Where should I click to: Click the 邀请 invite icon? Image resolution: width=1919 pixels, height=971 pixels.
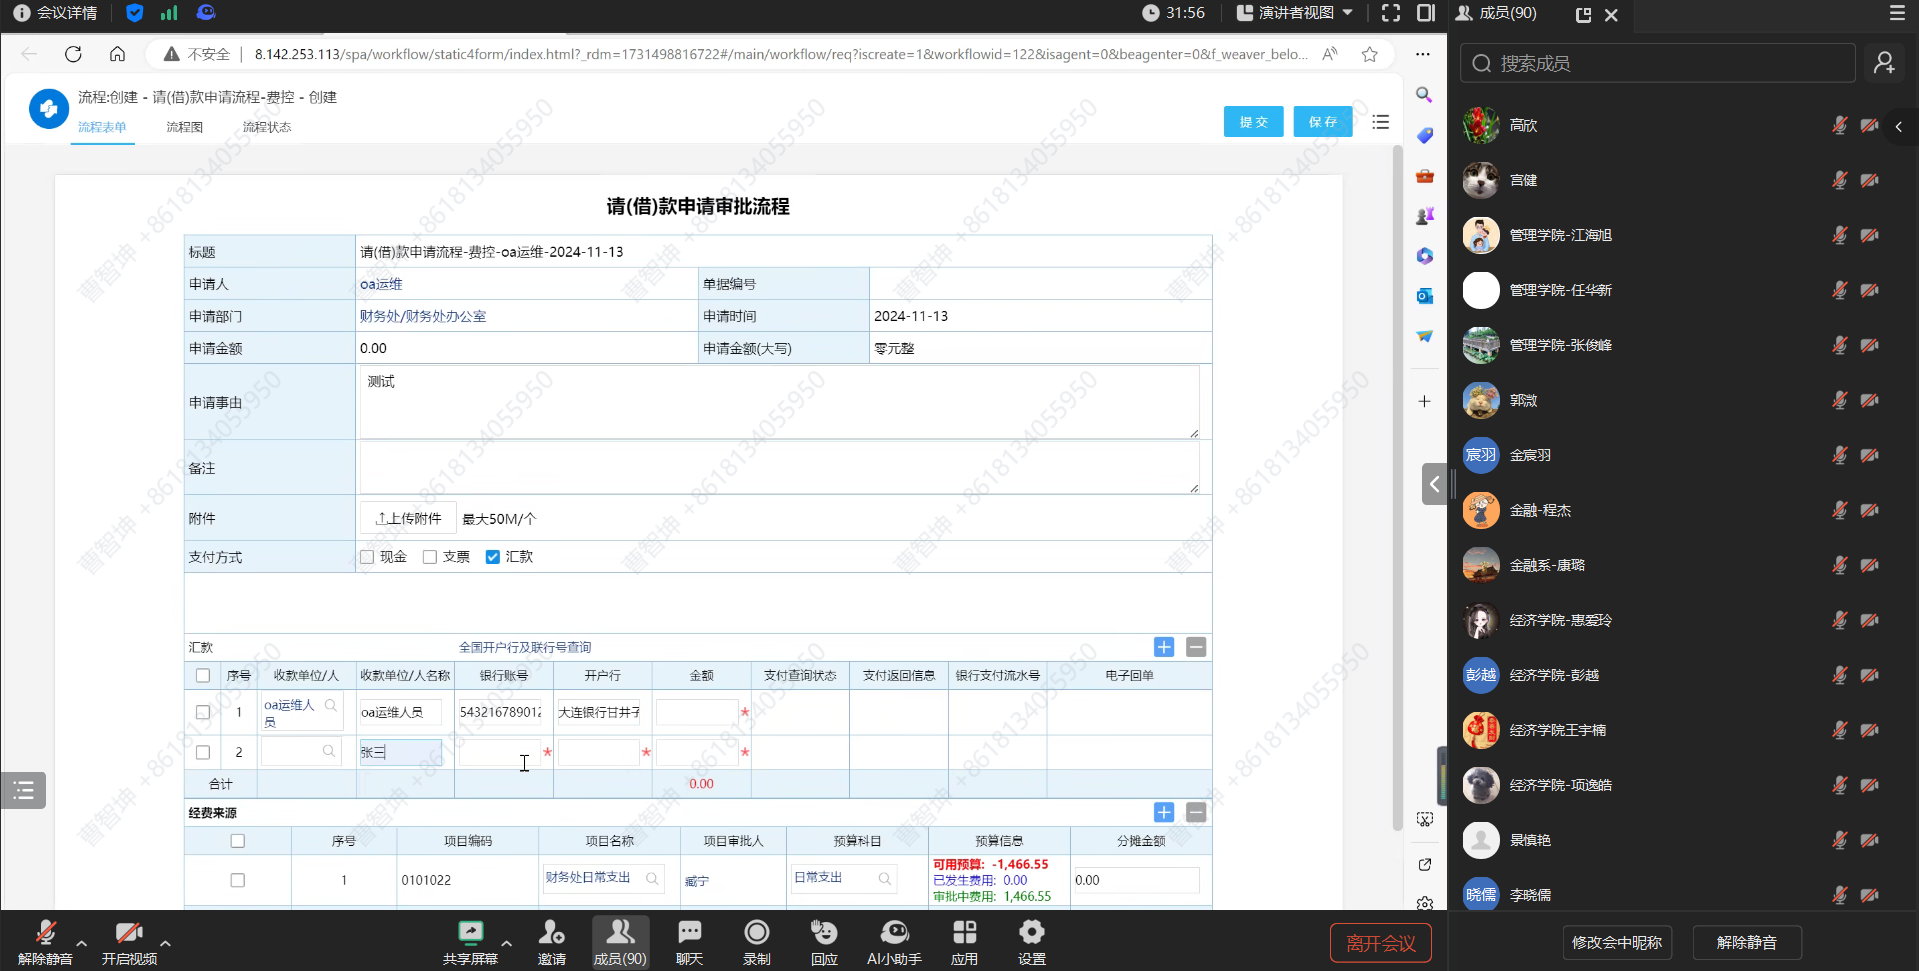click(551, 933)
